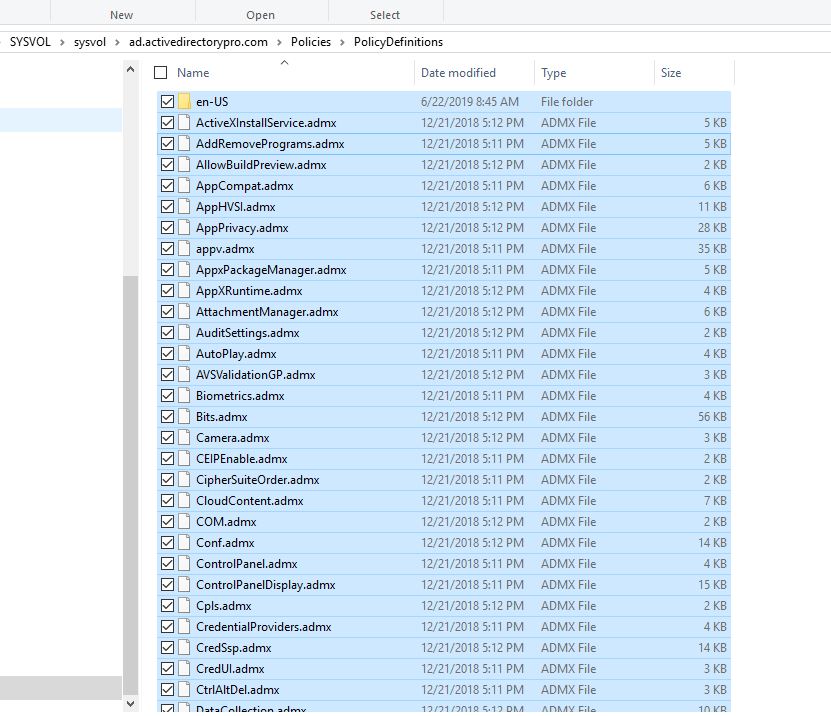This screenshot has height=716, width=831.
Task: Click the CipherSuiteOrder.admx file icon
Action: pos(184,480)
